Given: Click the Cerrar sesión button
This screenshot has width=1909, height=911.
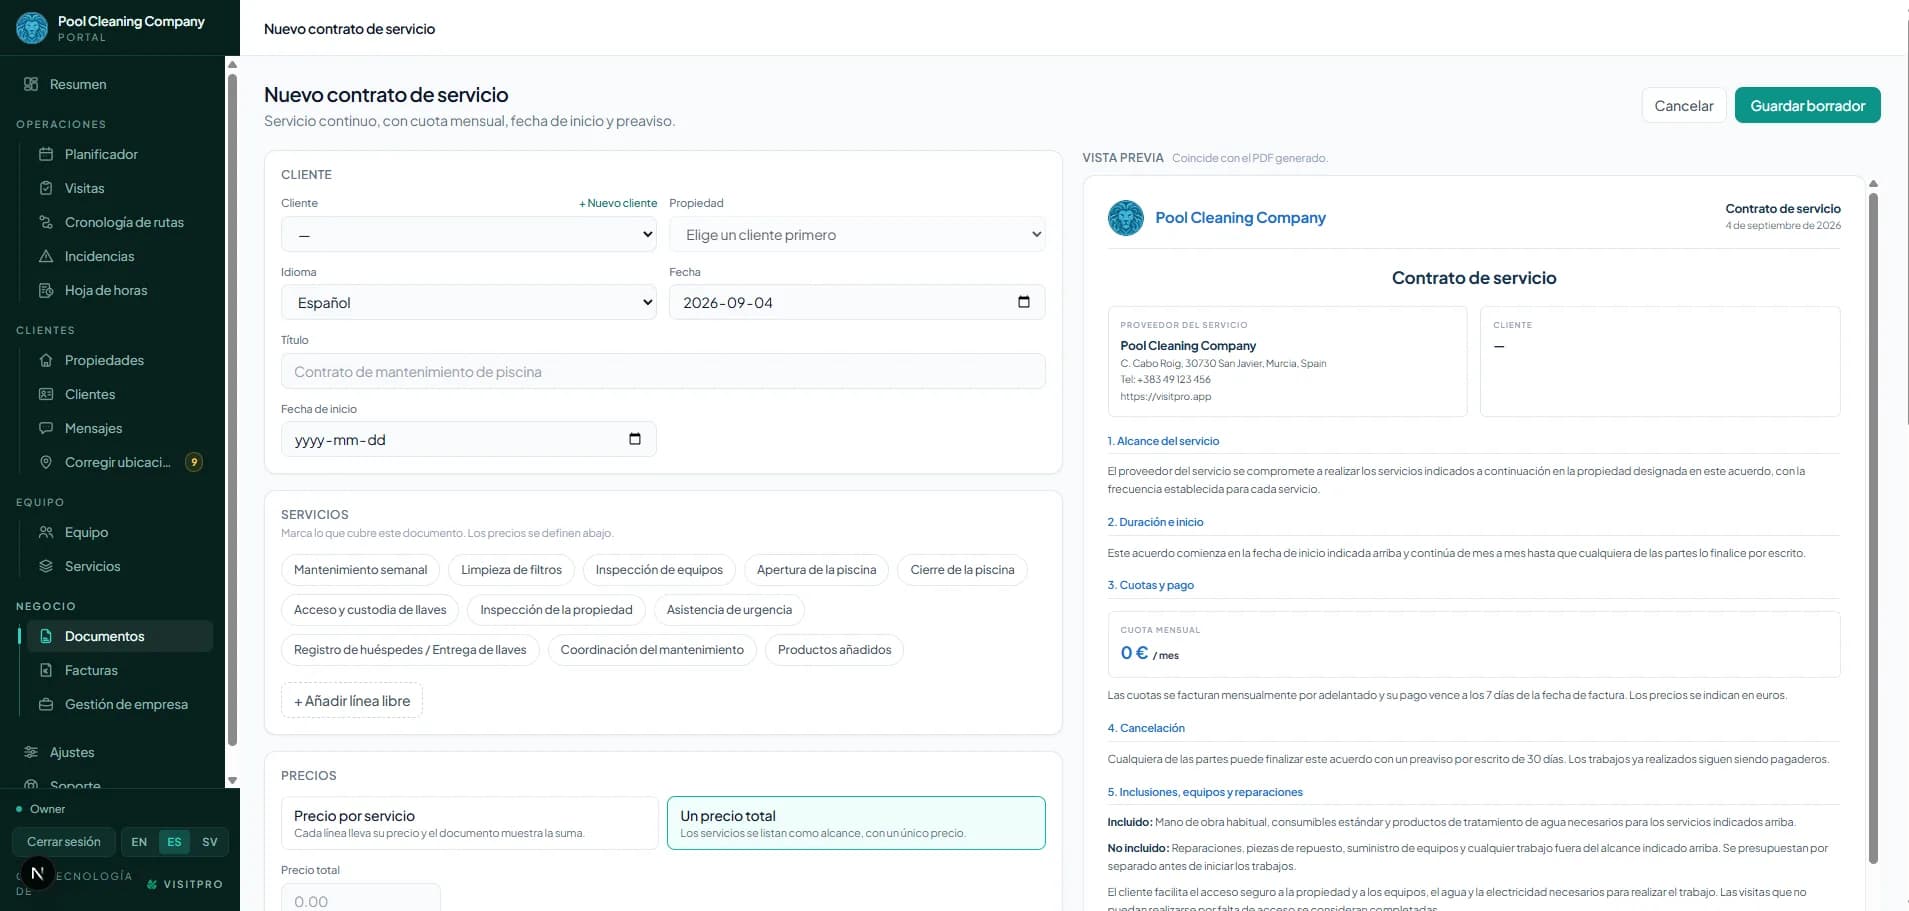Looking at the screenshot, I should [64, 842].
